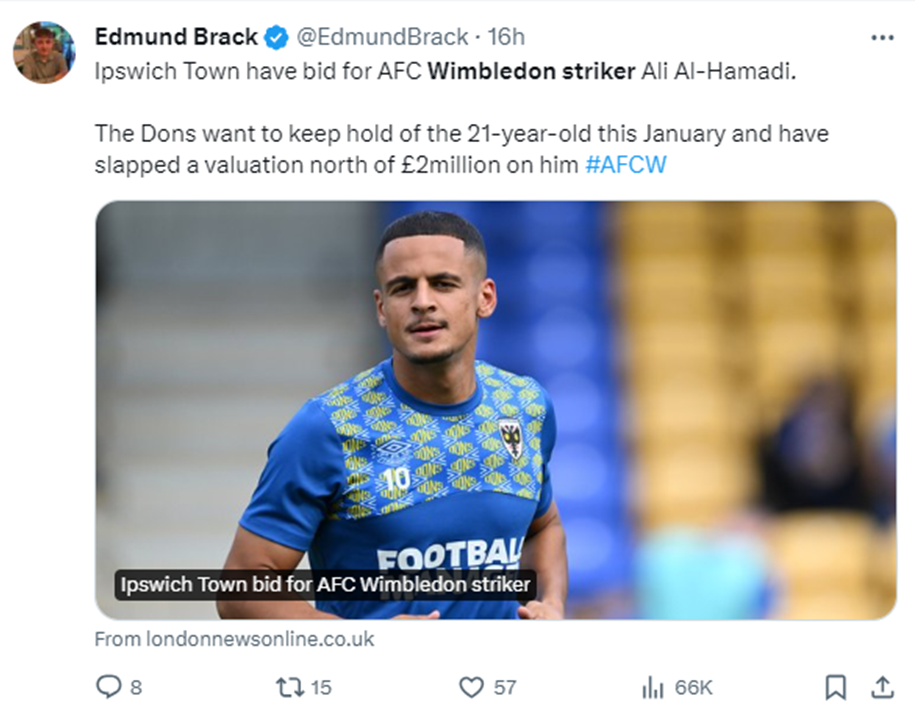Click the 57 likes count

point(505,688)
